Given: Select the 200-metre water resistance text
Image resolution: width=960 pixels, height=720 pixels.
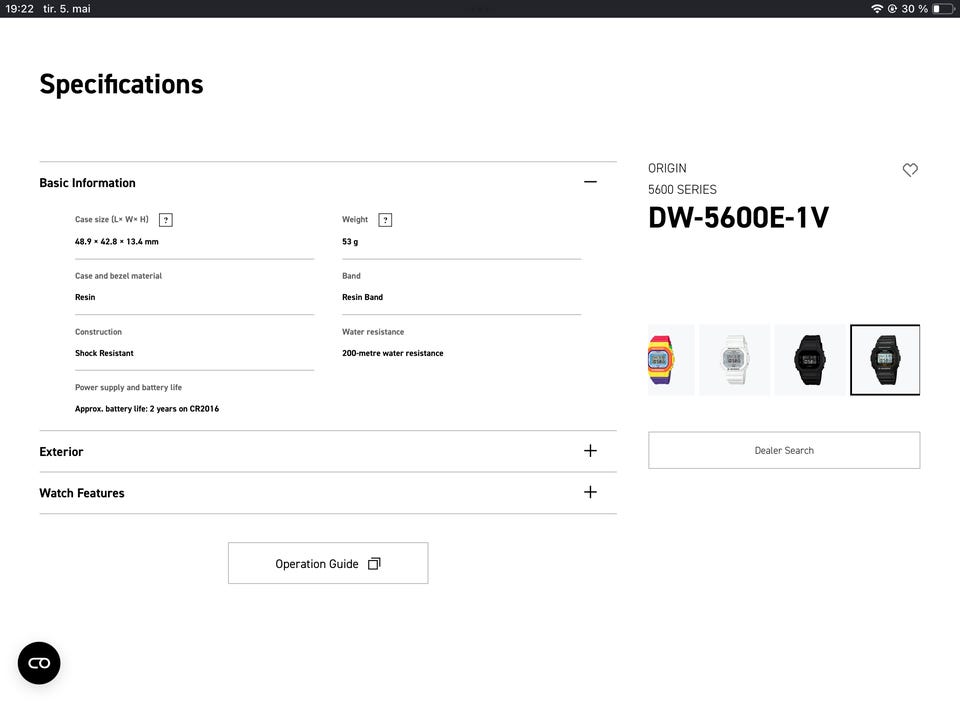Looking at the screenshot, I should pyautogui.click(x=392, y=353).
